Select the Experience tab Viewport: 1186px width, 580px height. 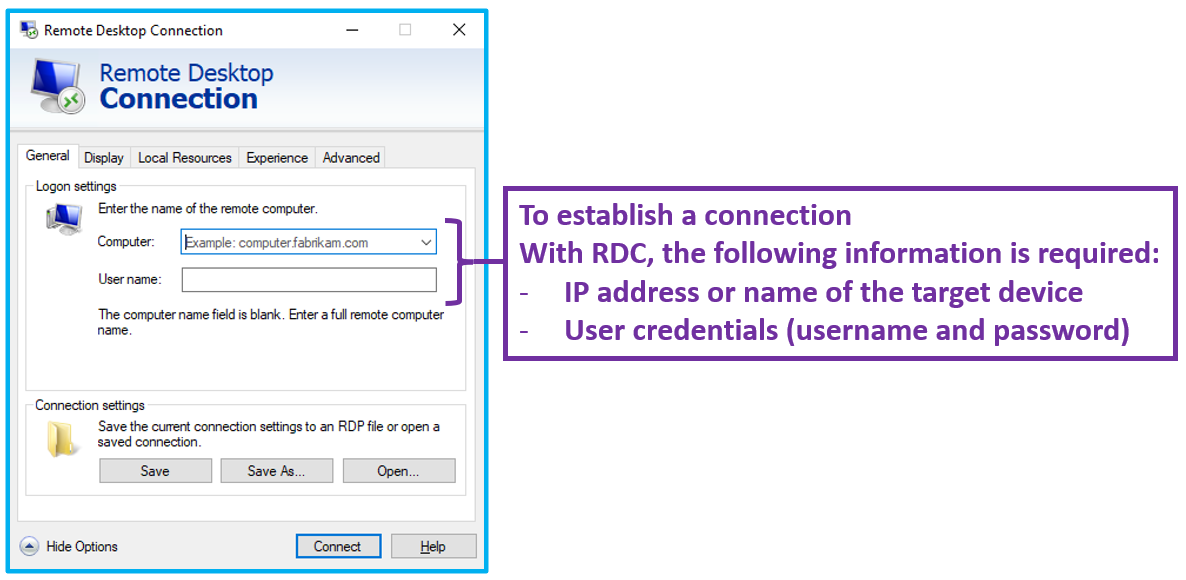pos(277,157)
